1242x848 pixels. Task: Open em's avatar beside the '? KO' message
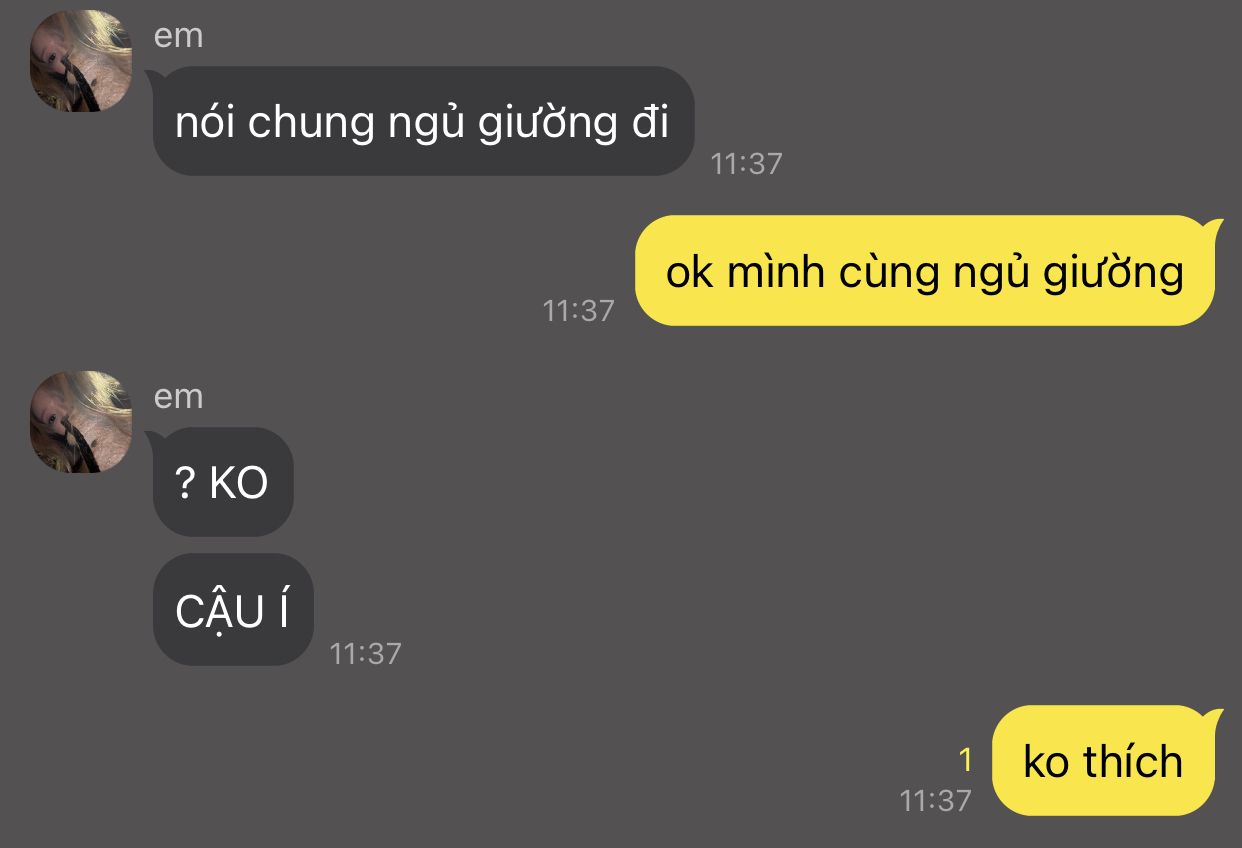(81, 422)
